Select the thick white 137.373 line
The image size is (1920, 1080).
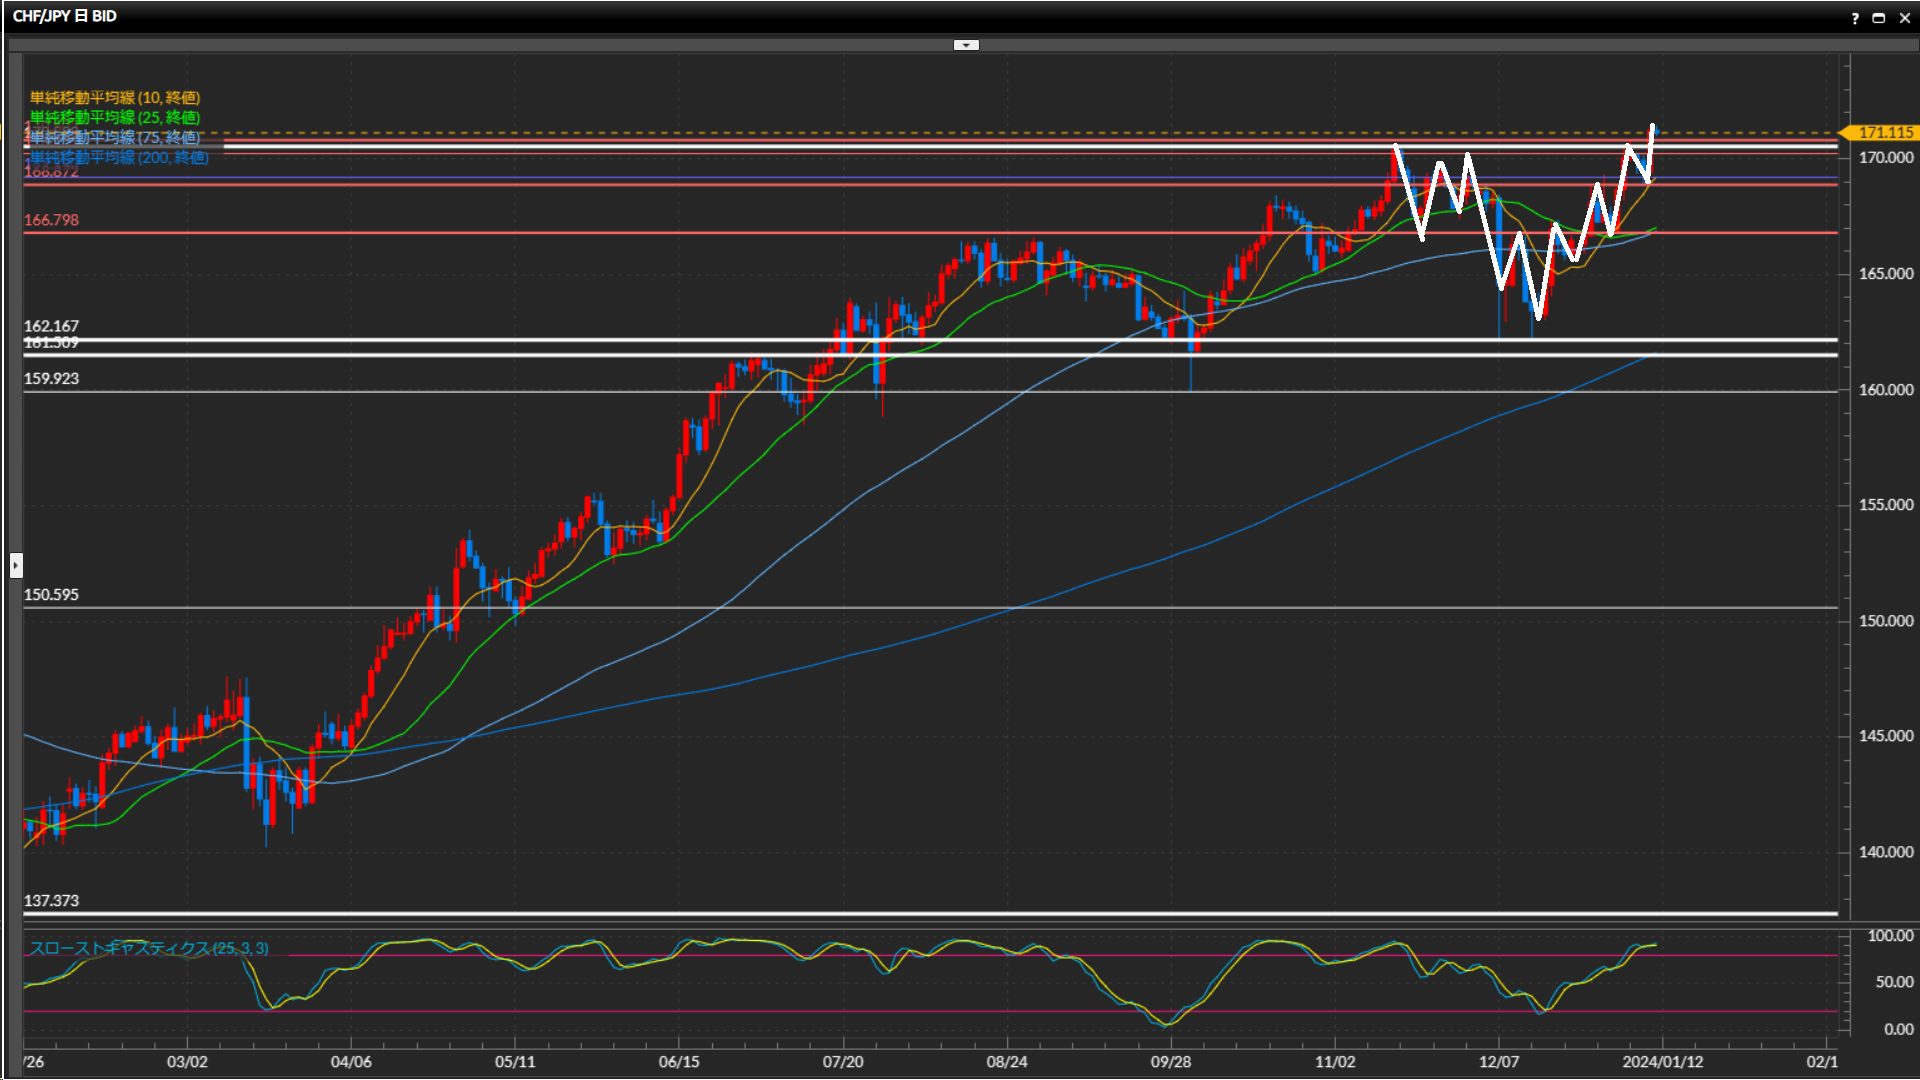900,913
